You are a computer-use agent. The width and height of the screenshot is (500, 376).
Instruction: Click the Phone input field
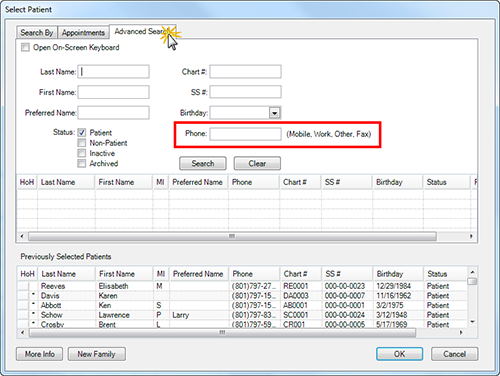[x=245, y=134]
